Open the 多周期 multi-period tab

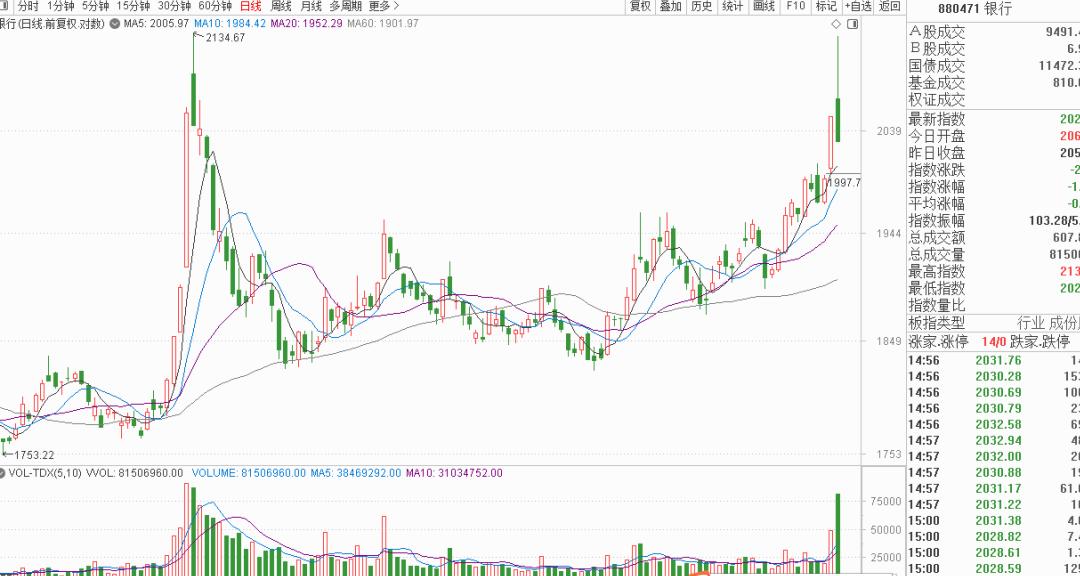pyautogui.click(x=345, y=6)
